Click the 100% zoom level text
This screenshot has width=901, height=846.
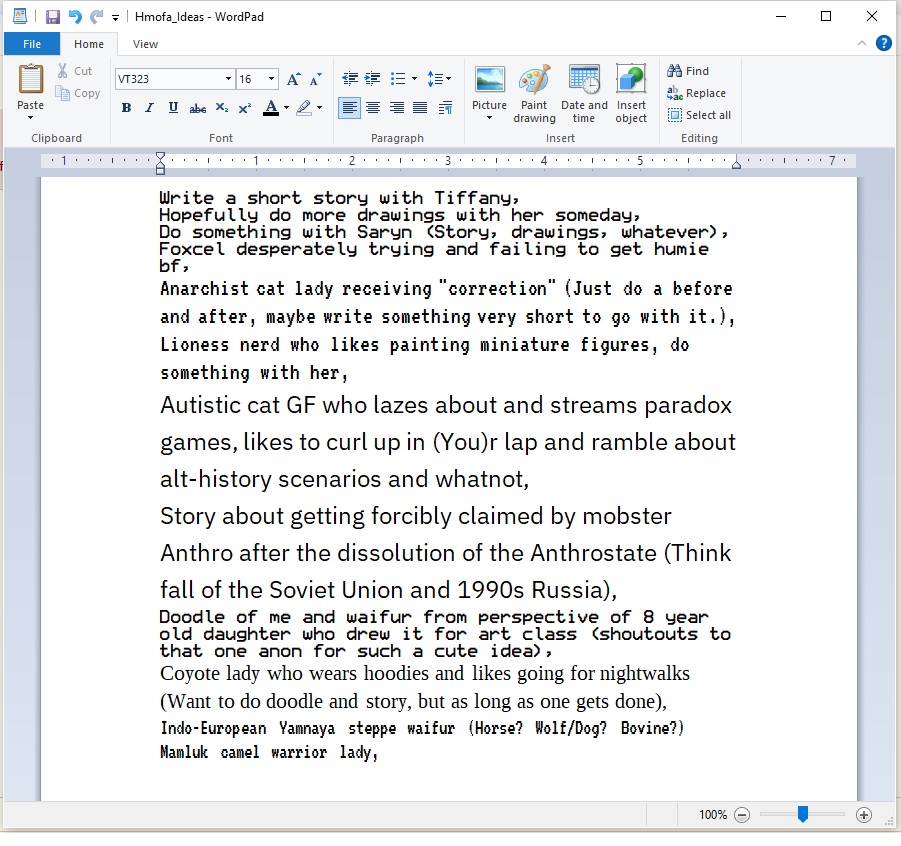(713, 814)
